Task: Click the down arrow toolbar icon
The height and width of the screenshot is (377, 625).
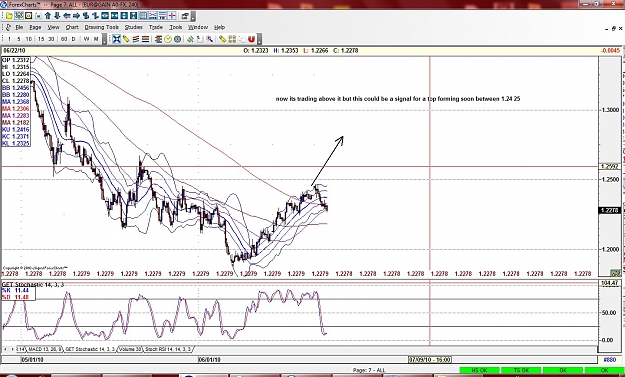Action: pyautogui.click(x=57, y=16)
